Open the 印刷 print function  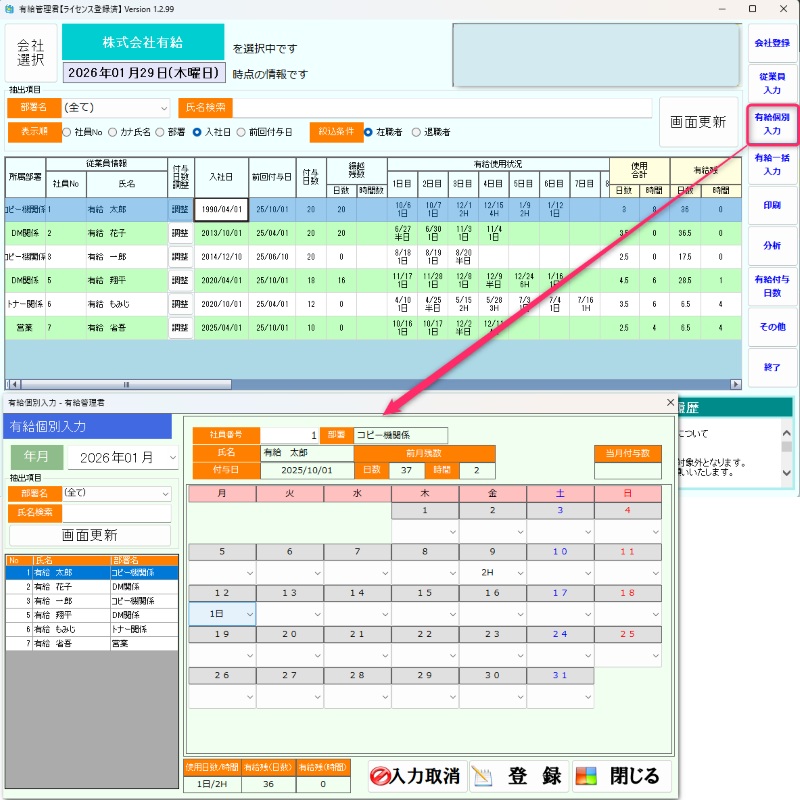[x=771, y=204]
